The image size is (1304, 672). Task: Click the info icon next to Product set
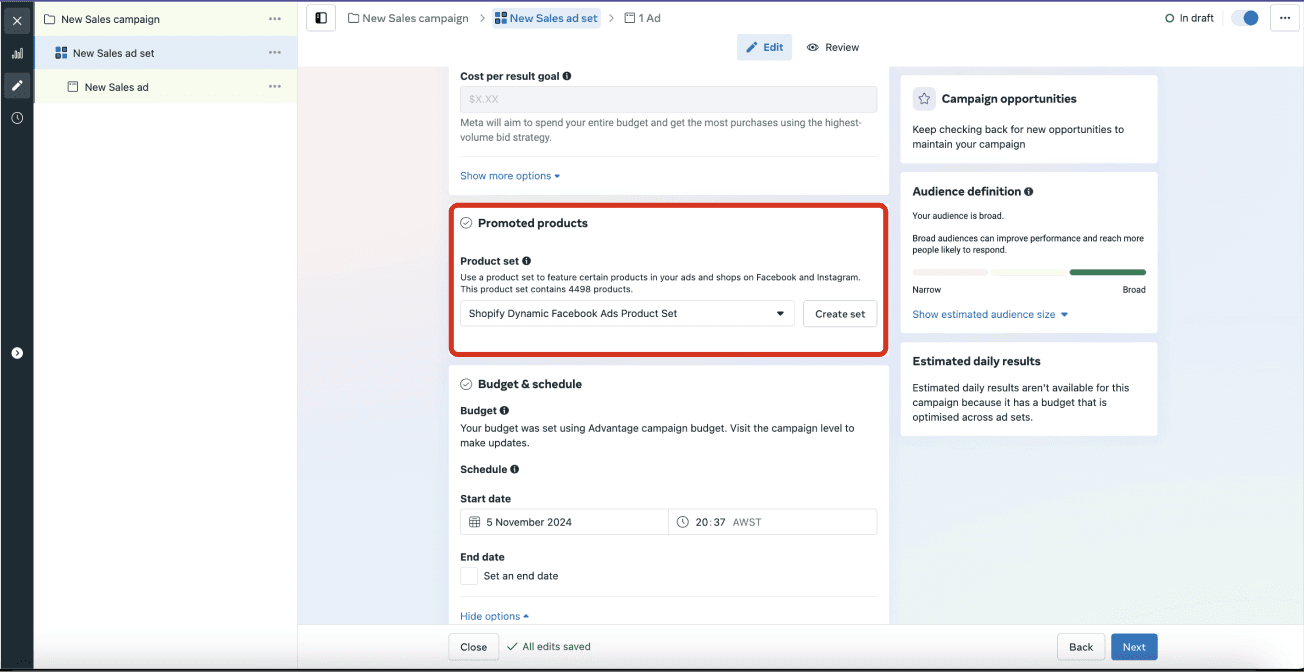(x=527, y=261)
